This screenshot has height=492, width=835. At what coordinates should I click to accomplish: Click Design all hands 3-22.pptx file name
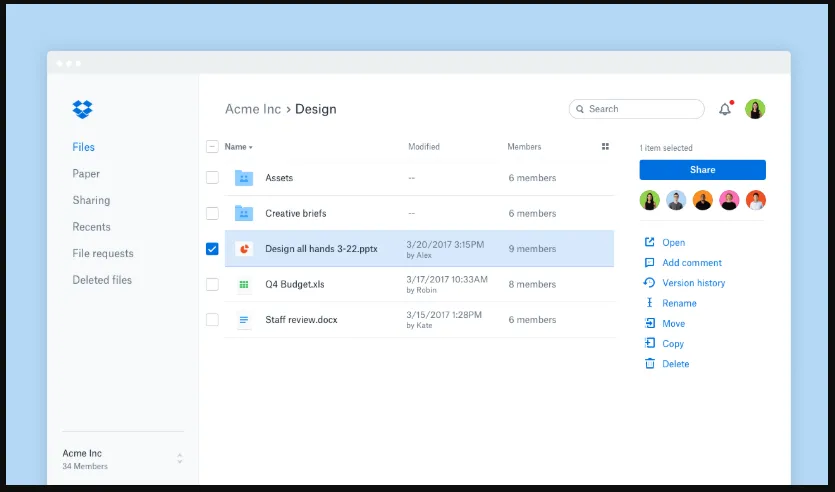[x=321, y=249]
